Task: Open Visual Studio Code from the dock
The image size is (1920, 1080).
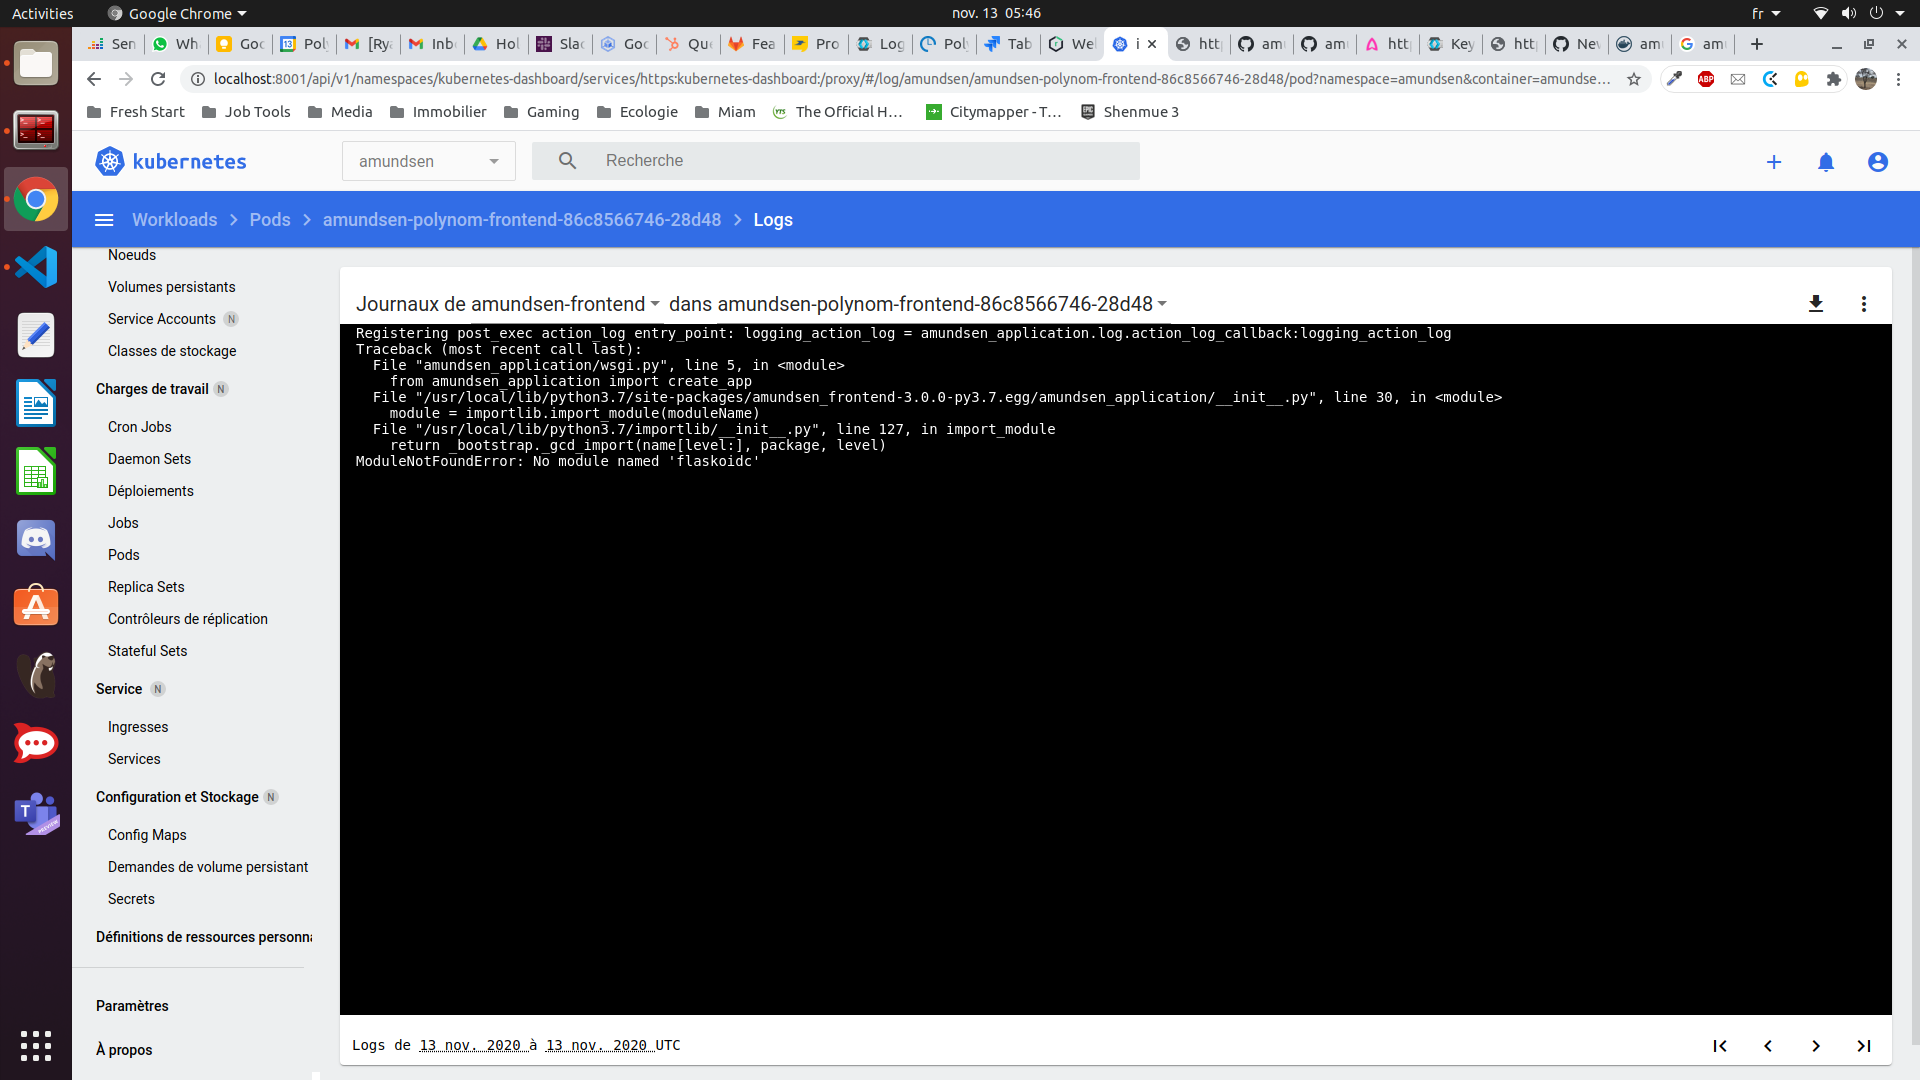Action: [x=35, y=267]
